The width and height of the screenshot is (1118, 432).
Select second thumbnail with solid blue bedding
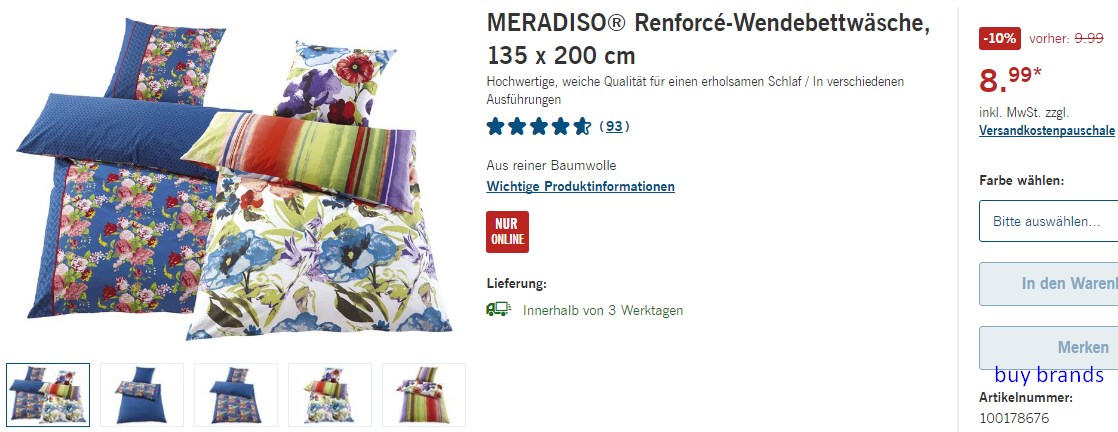[142, 394]
